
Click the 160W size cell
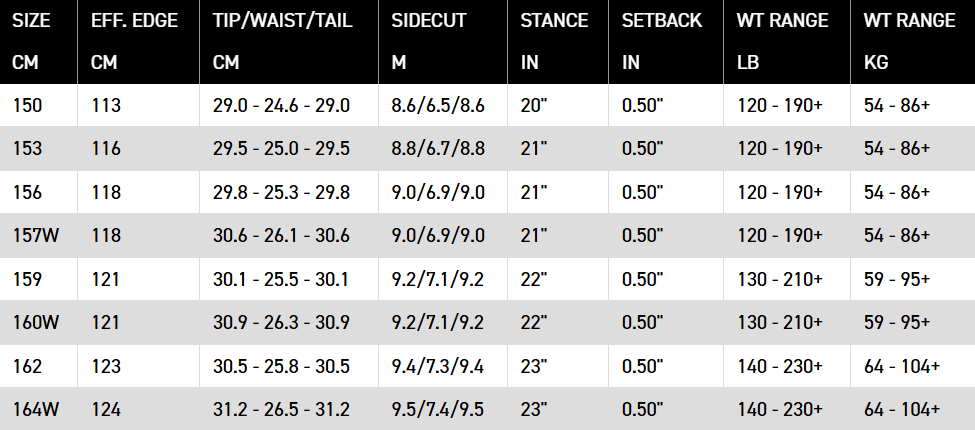click(x=34, y=322)
